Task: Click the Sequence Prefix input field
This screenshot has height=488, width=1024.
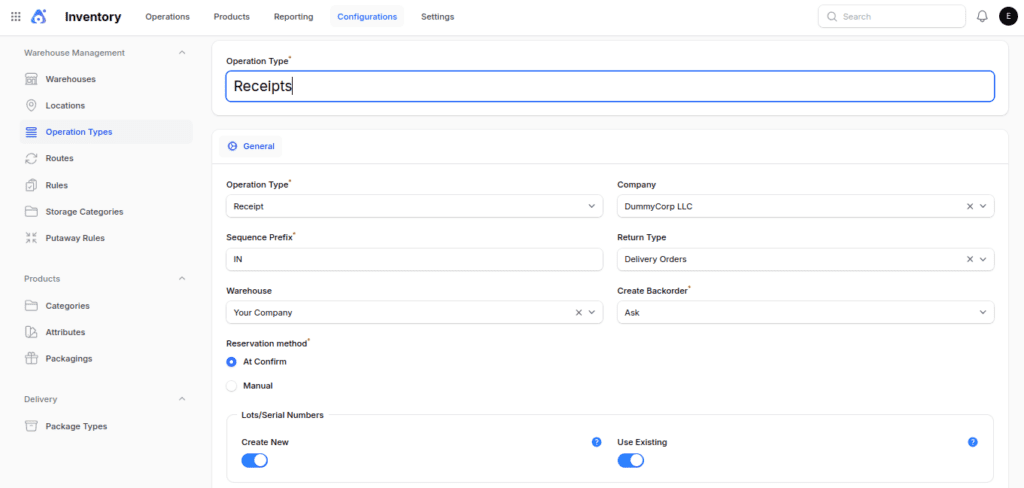Action: pyautogui.click(x=415, y=259)
